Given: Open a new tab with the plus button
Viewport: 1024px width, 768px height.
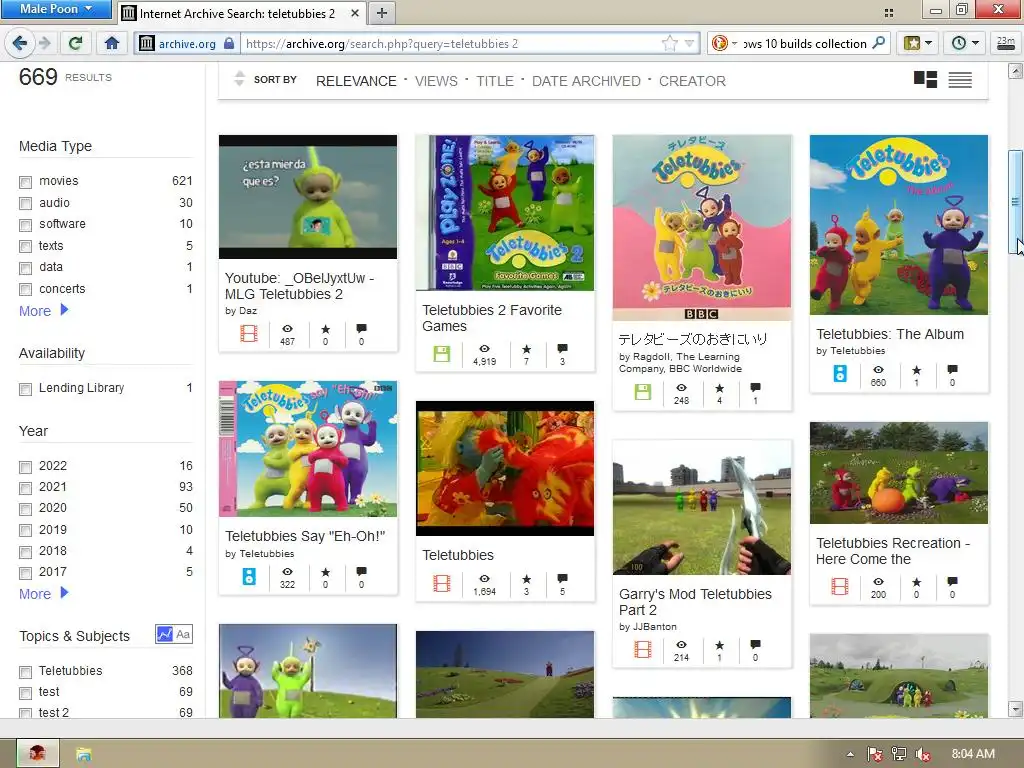Looking at the screenshot, I should click(382, 13).
